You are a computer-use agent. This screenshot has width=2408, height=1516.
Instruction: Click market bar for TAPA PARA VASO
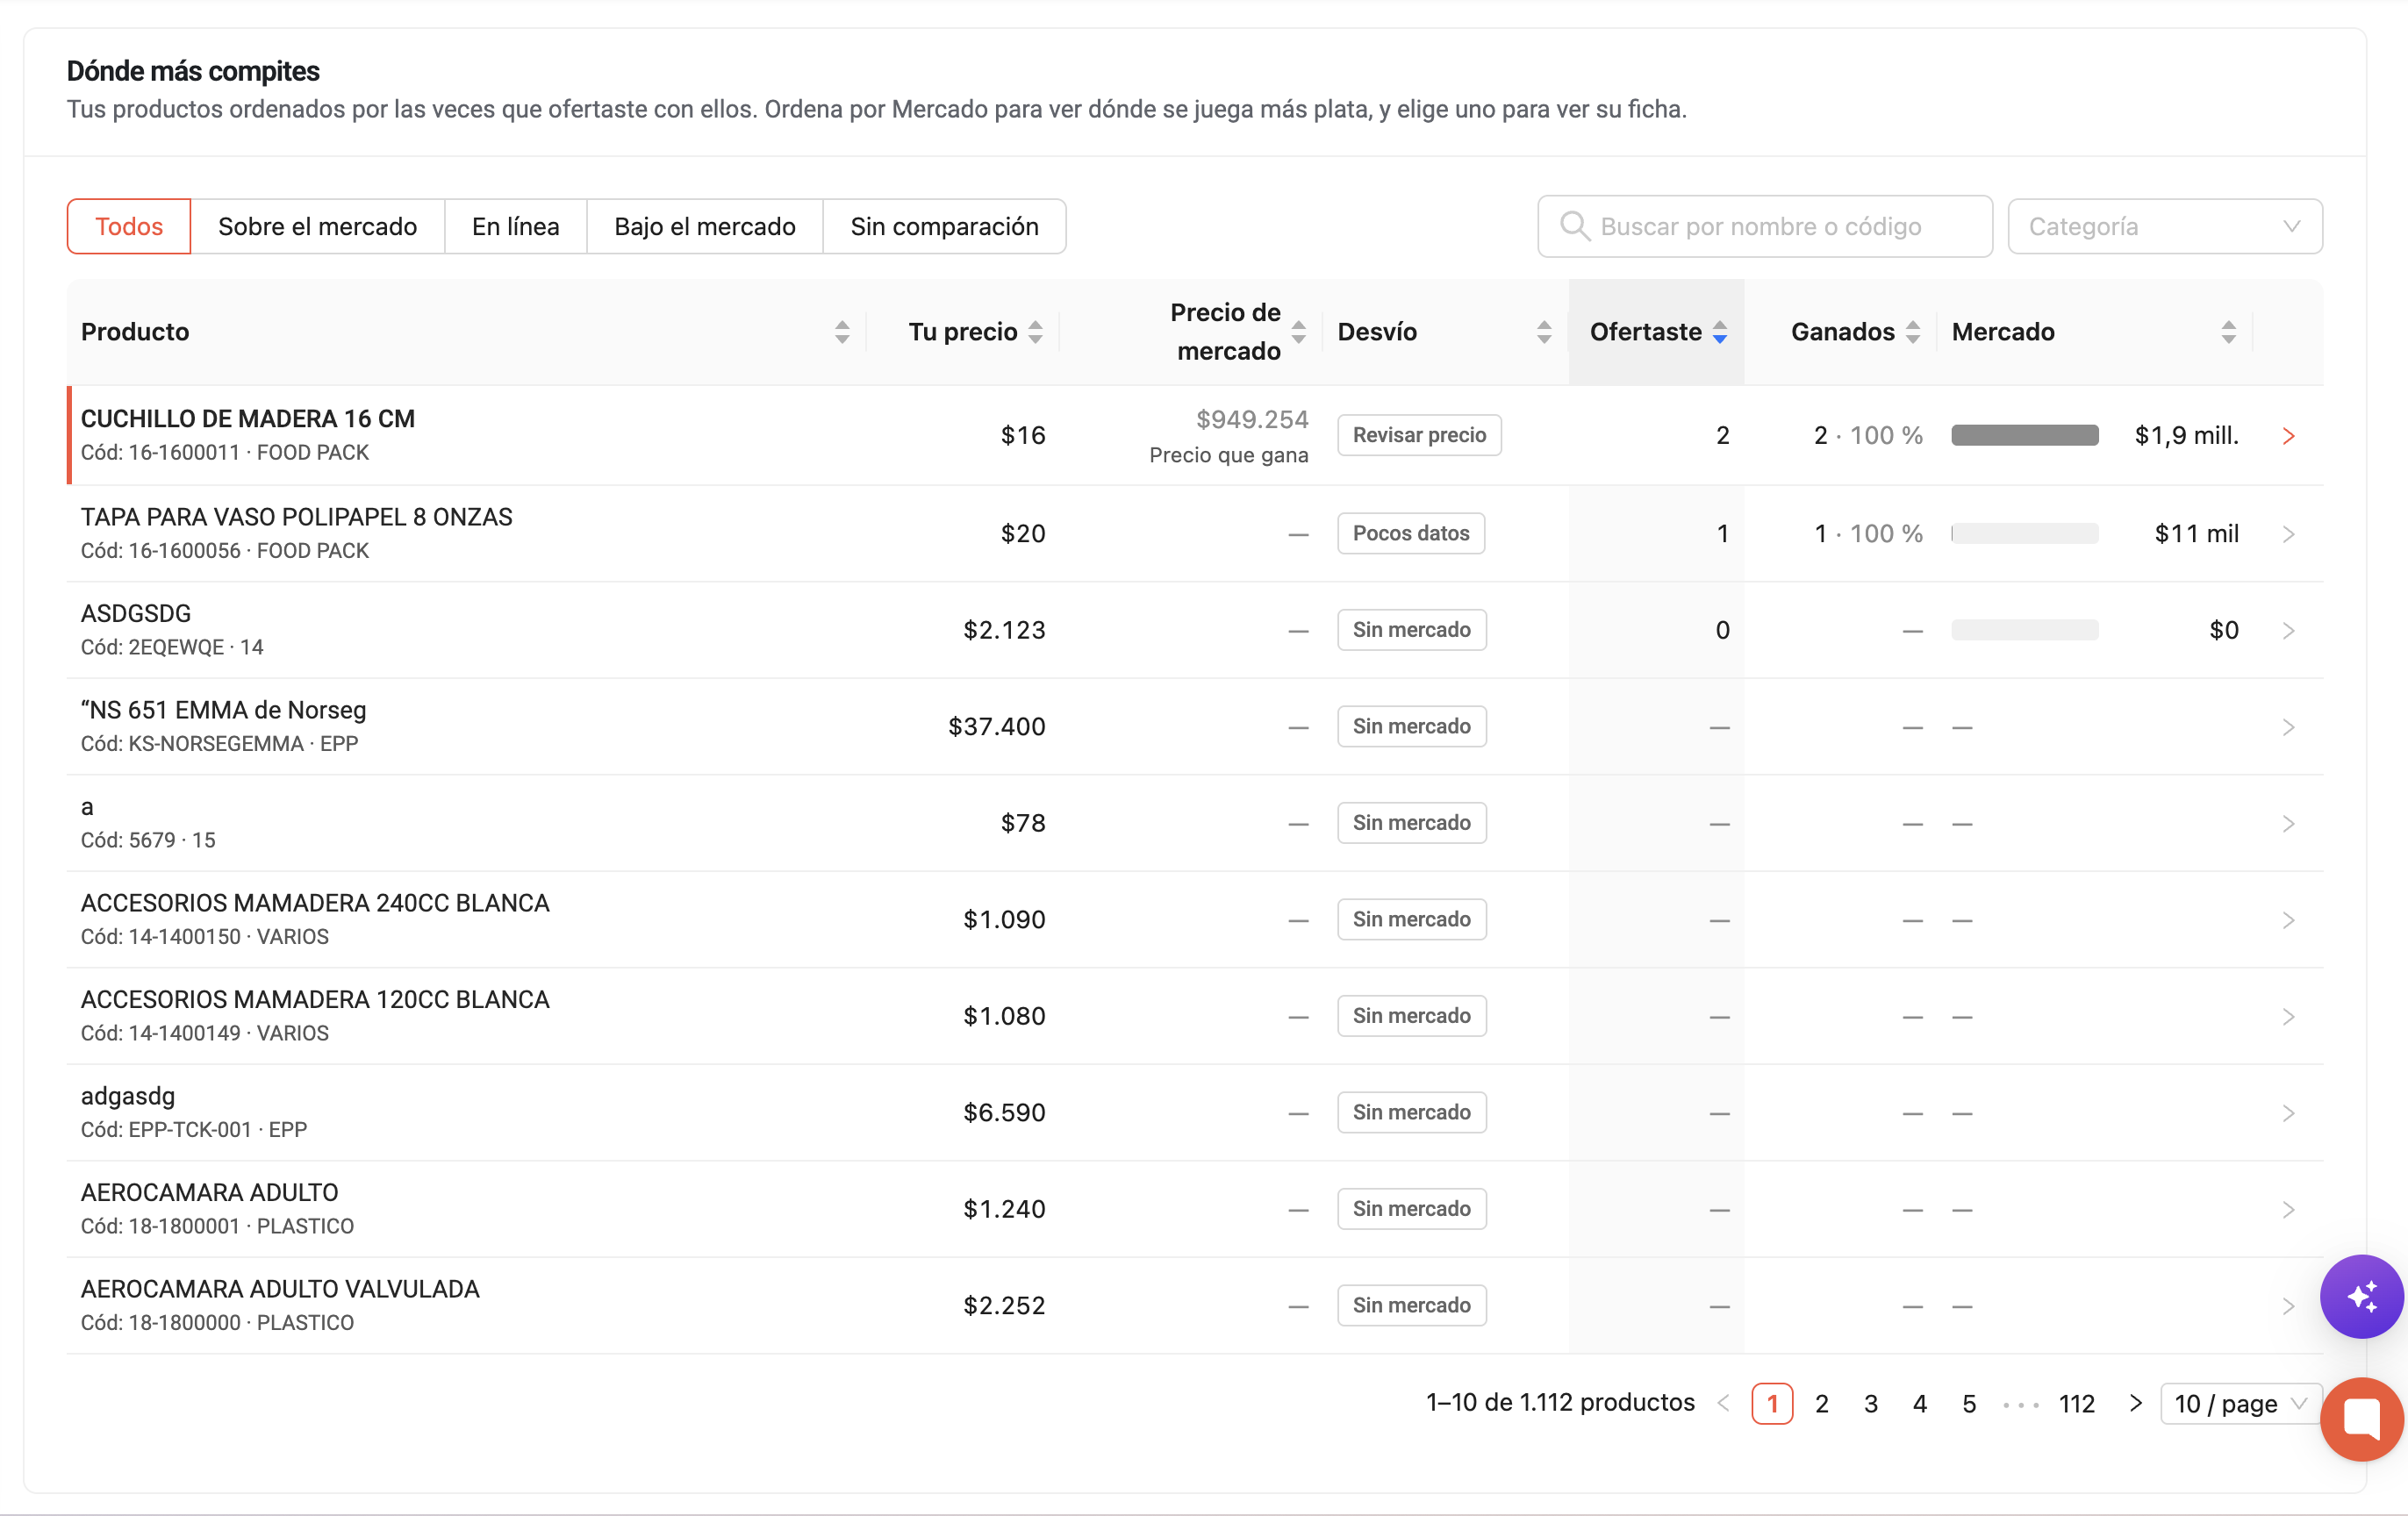(2024, 533)
